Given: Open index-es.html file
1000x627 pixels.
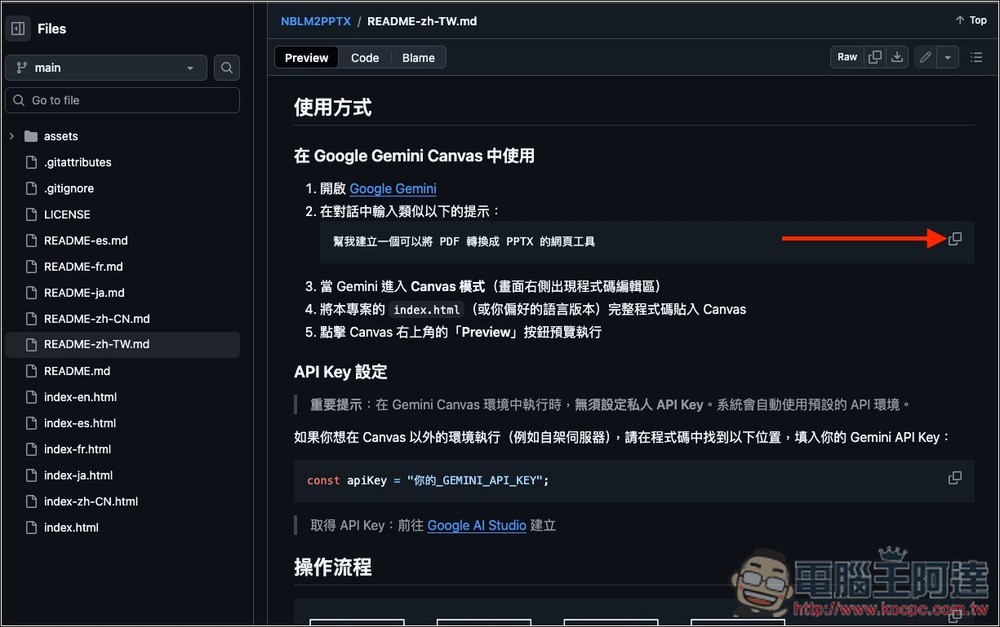Looking at the screenshot, I should click(x=80, y=423).
